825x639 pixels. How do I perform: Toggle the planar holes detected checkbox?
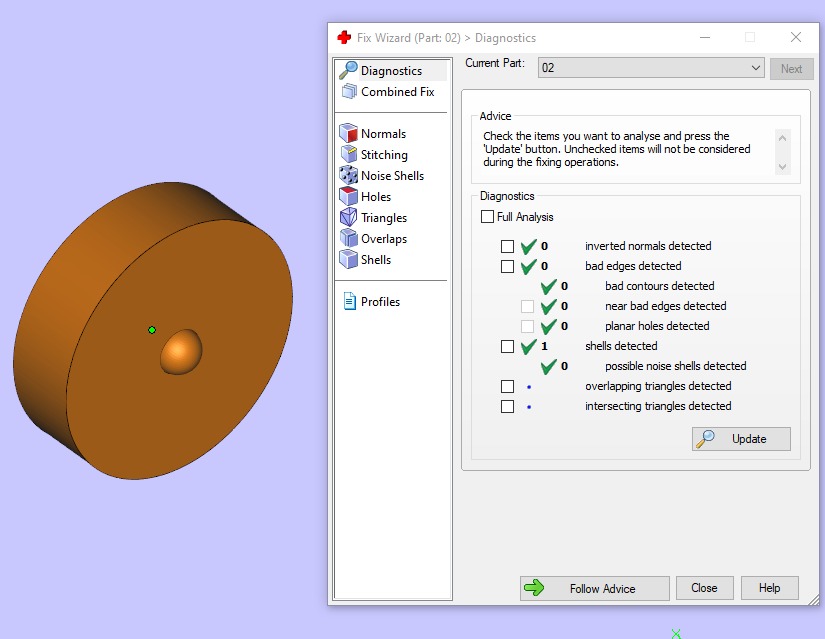point(527,326)
